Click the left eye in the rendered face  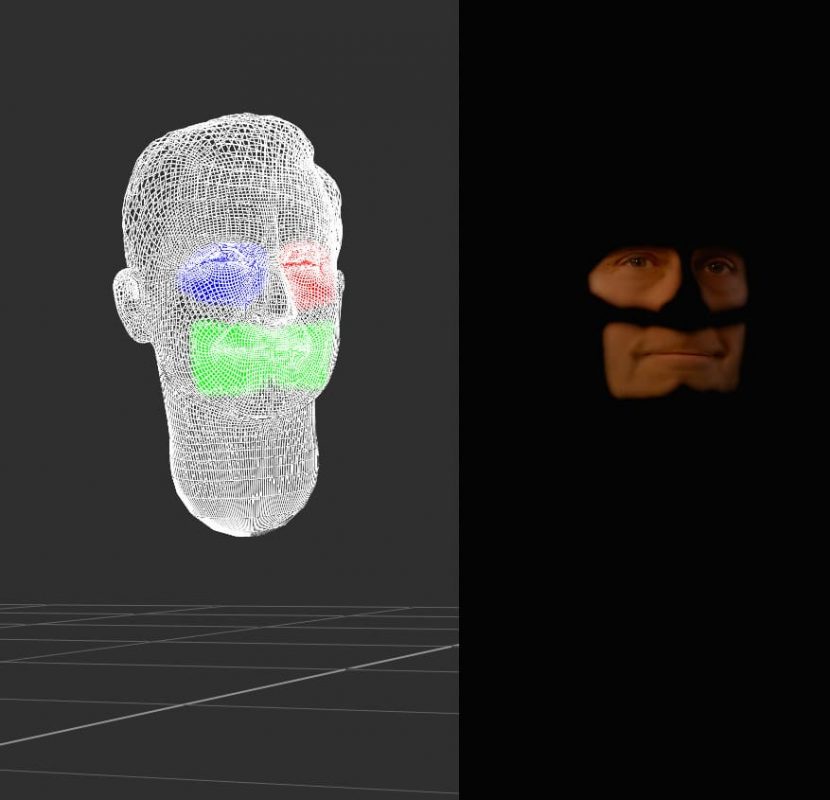pyautogui.click(x=636, y=263)
